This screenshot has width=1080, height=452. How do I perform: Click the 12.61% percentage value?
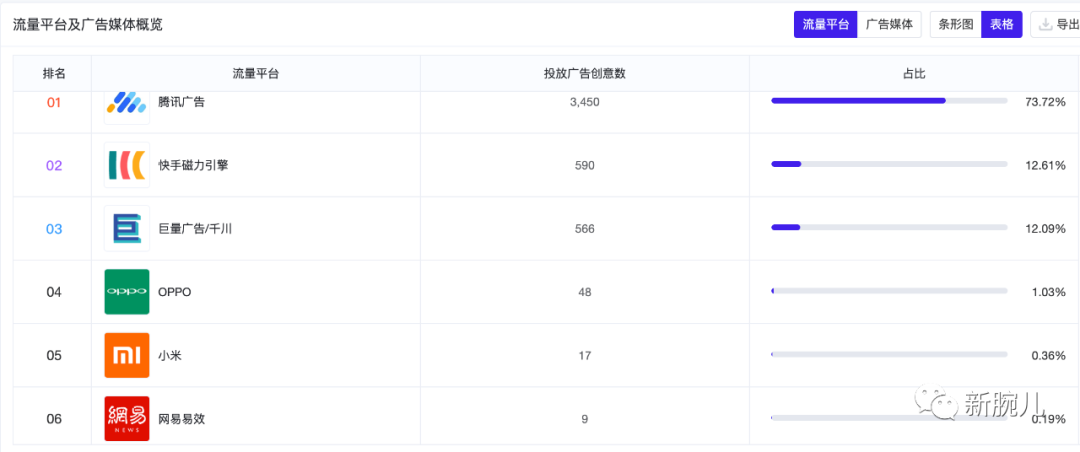click(x=1046, y=165)
